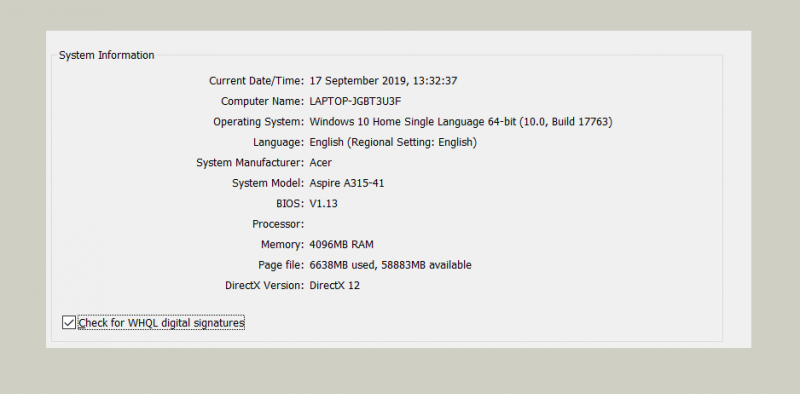The width and height of the screenshot is (800, 394).
Task: Click the System Manufacturer value Acer
Action: click(x=320, y=163)
